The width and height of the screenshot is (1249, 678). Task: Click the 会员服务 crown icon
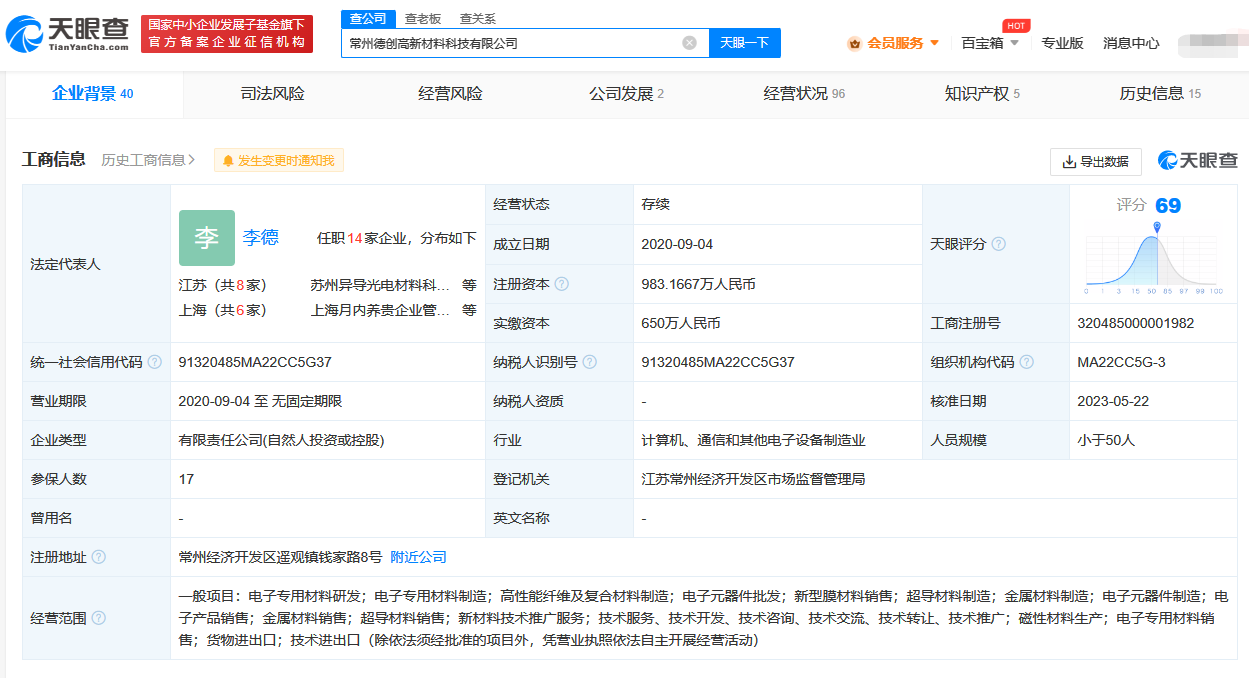click(x=854, y=43)
